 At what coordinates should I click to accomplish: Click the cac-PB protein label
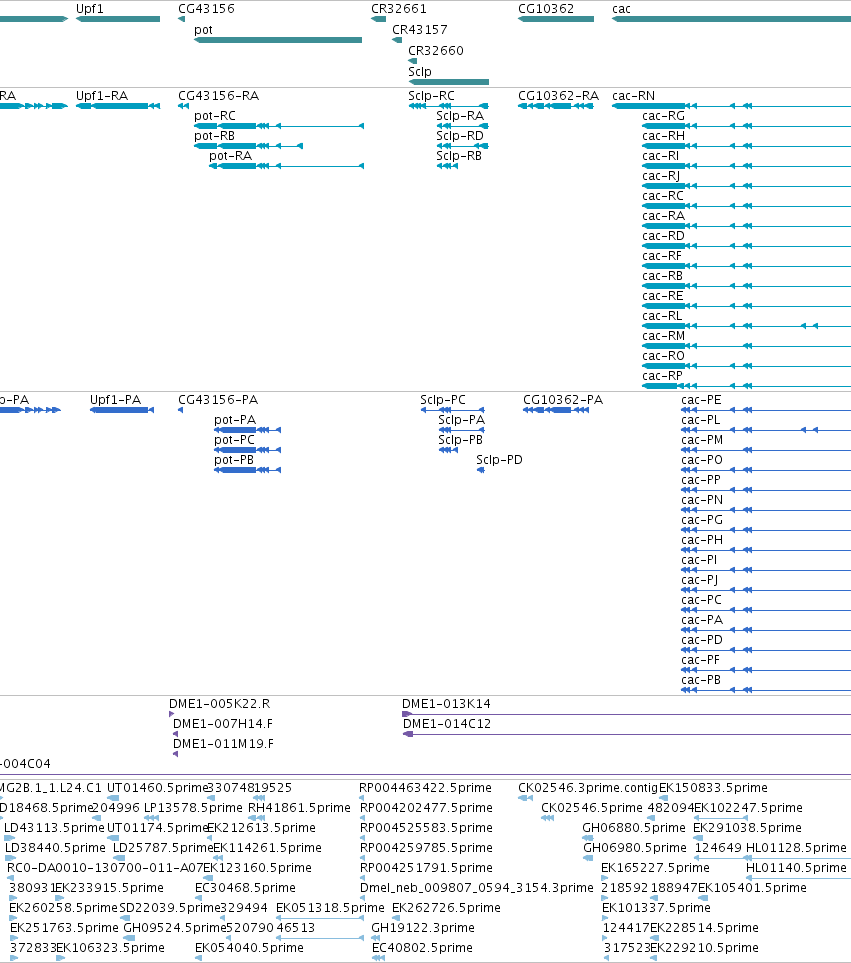(x=701, y=680)
